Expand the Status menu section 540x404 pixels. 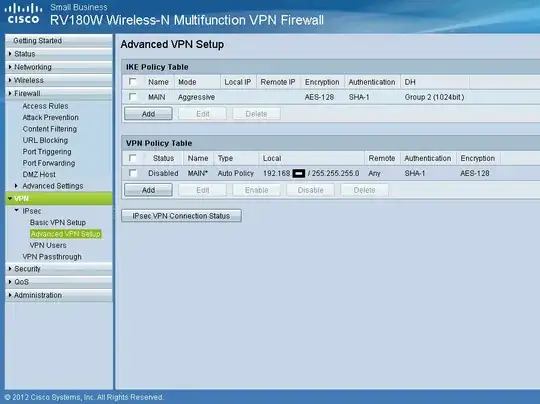tap(59, 54)
